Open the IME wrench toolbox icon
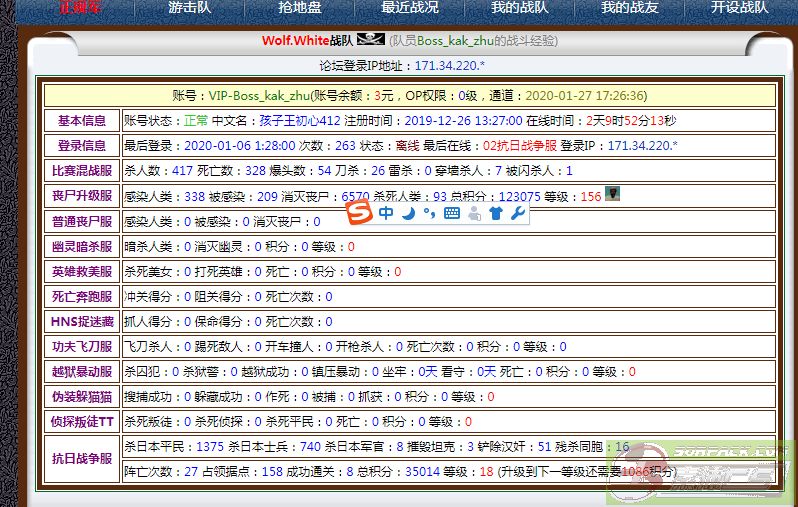 pos(517,213)
